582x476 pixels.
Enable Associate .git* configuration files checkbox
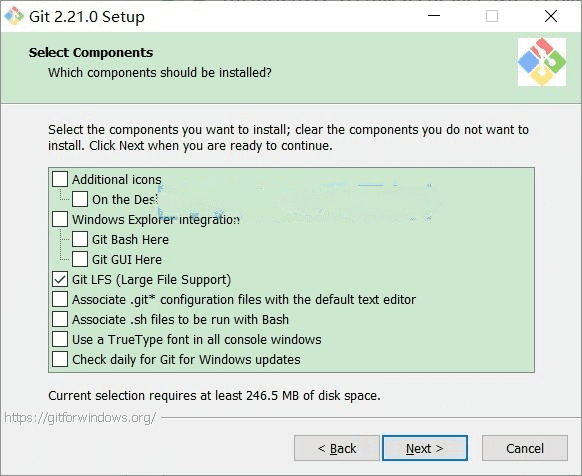click(x=60, y=299)
